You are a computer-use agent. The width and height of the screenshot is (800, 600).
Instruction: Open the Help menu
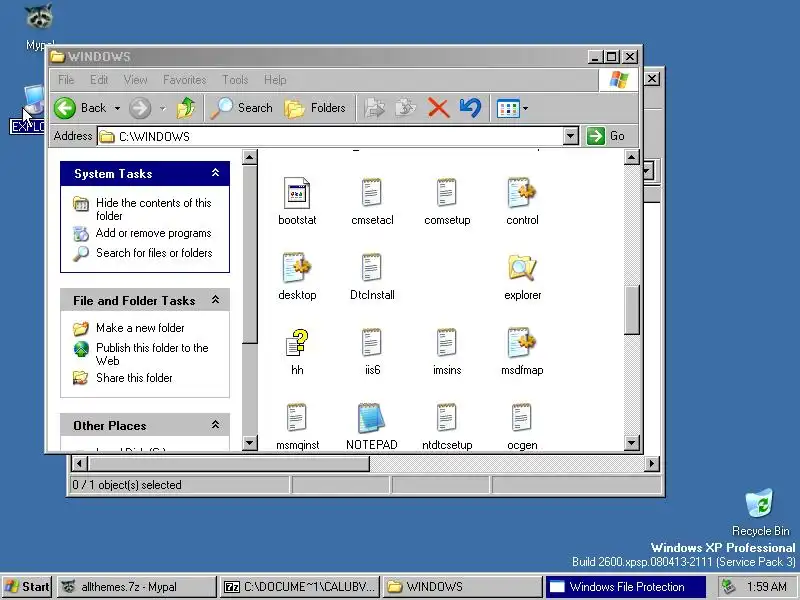tap(274, 80)
